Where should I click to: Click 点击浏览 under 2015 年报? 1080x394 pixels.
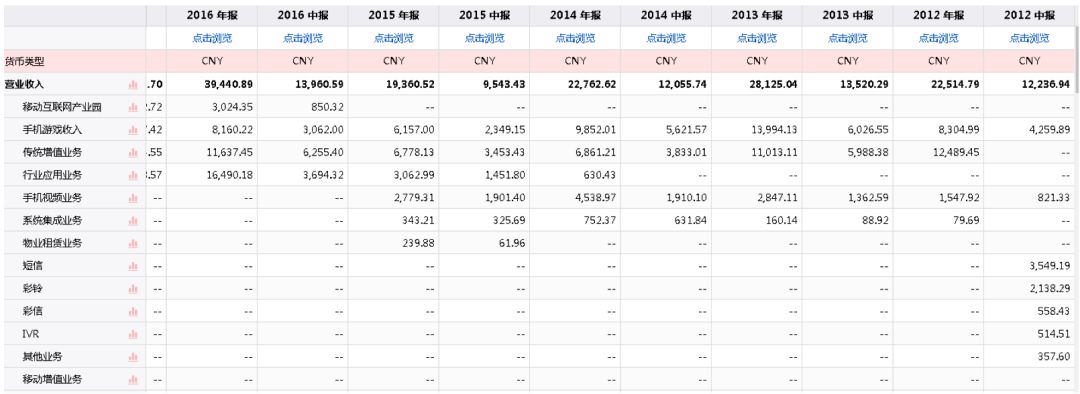(x=394, y=39)
